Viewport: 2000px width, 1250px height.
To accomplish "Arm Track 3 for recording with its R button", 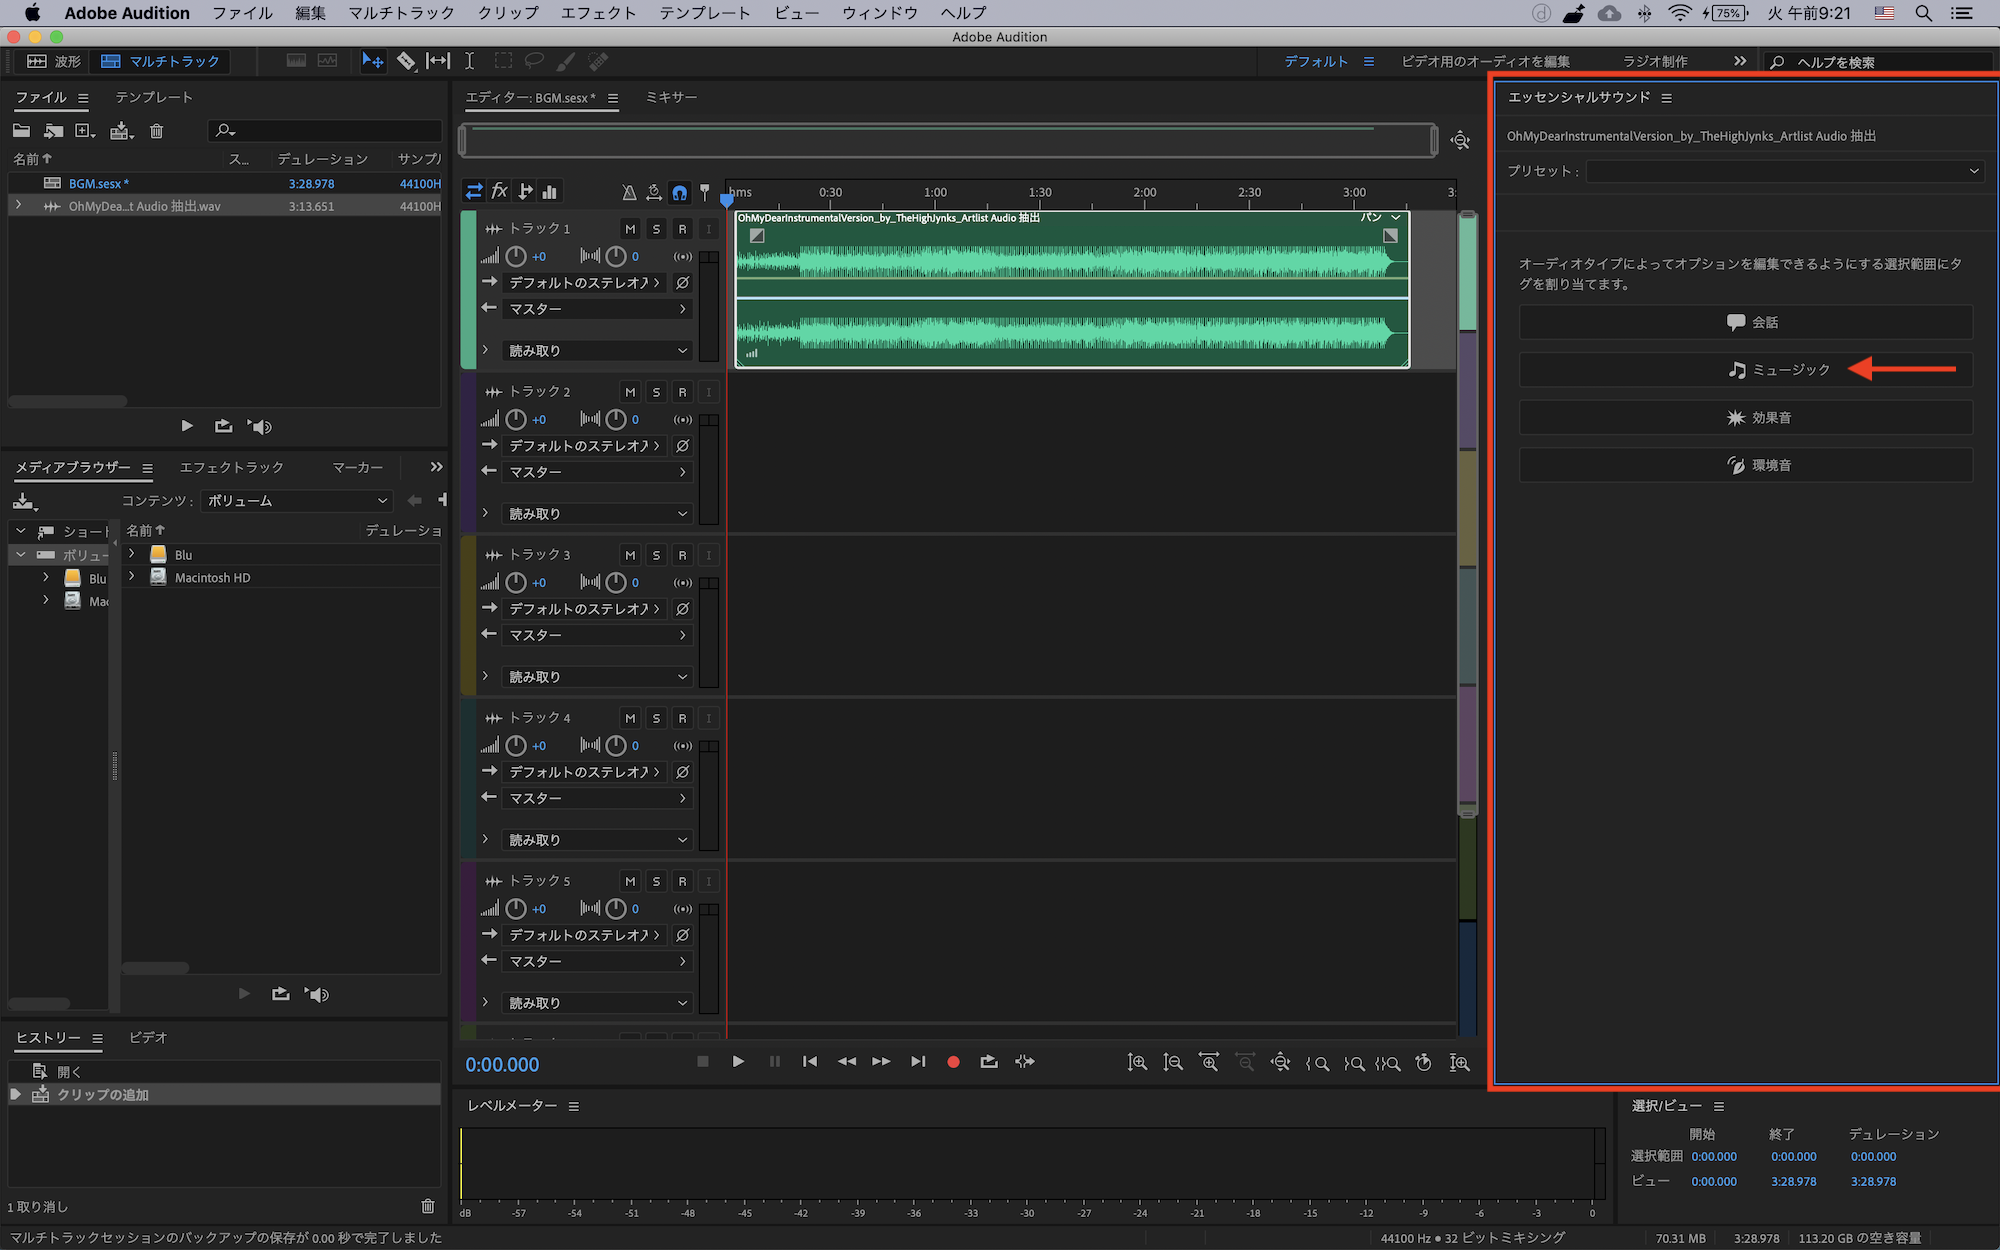I will (x=682, y=555).
